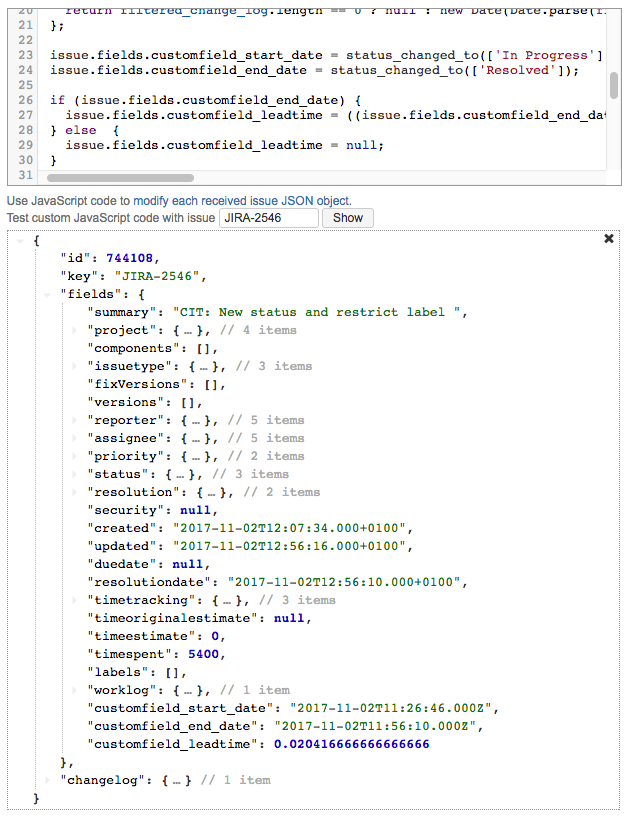Click the Show button
The width and height of the screenshot is (633, 819).
[x=348, y=218]
